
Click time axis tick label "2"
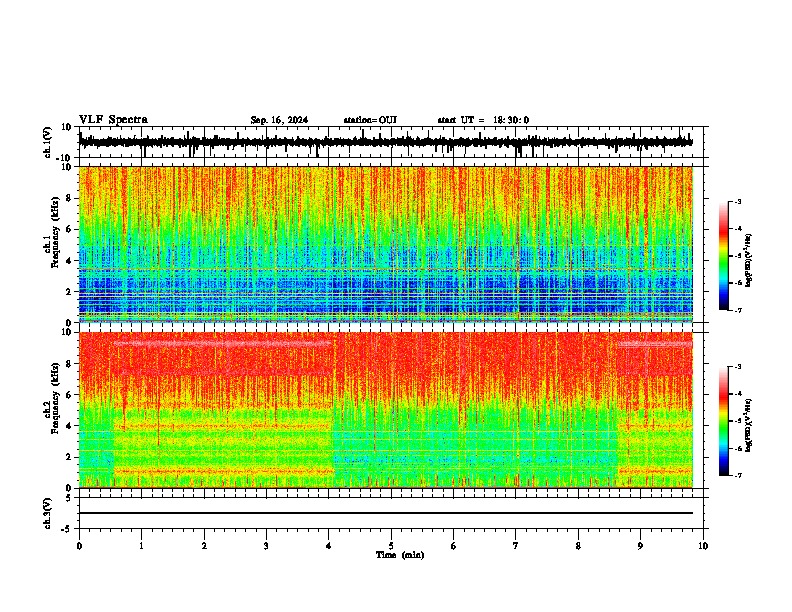point(204,545)
